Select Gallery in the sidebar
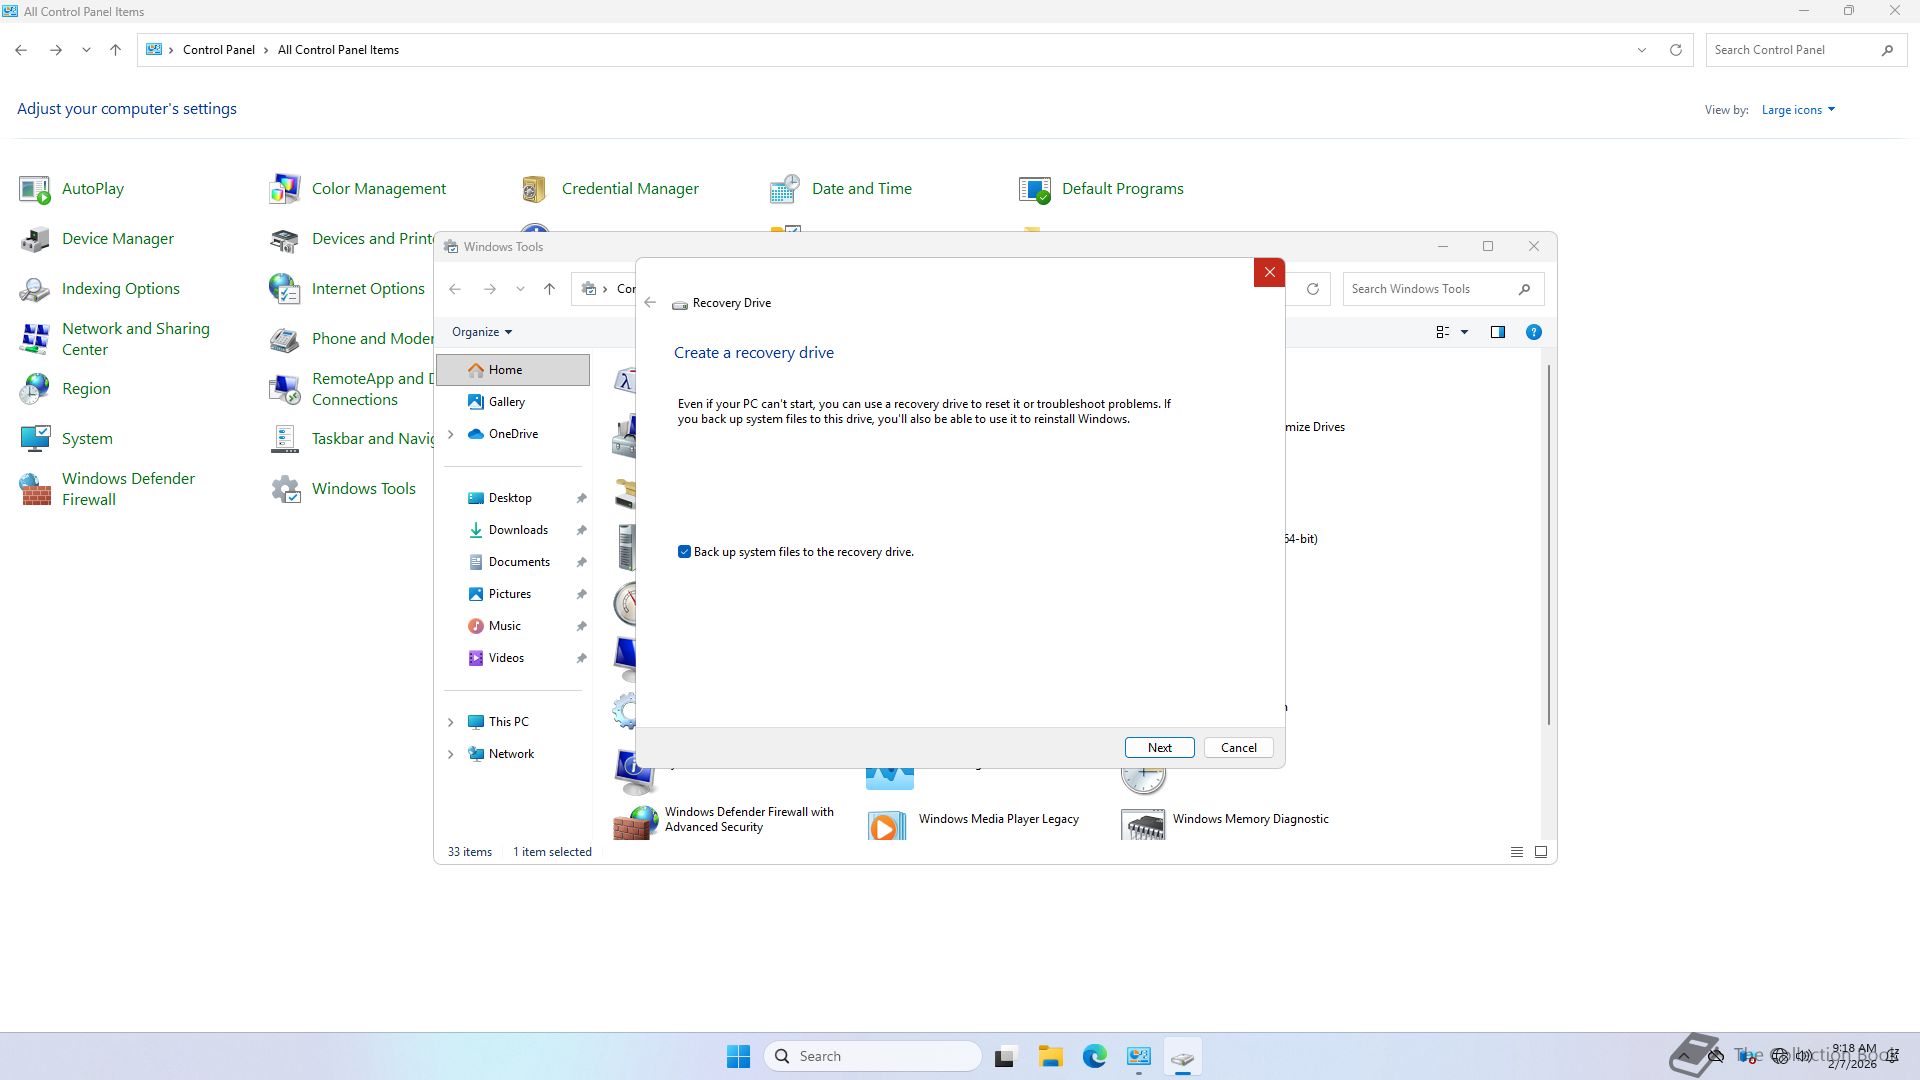 coord(506,402)
